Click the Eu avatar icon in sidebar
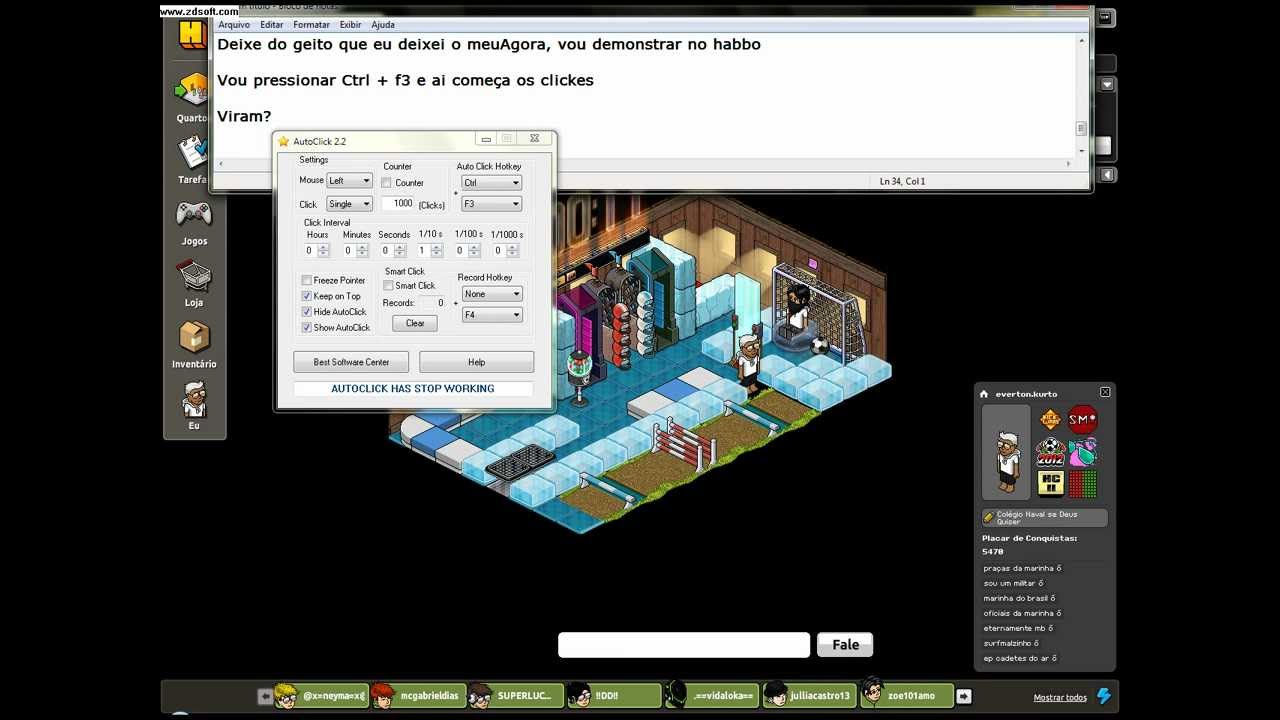The image size is (1280, 720). click(193, 399)
